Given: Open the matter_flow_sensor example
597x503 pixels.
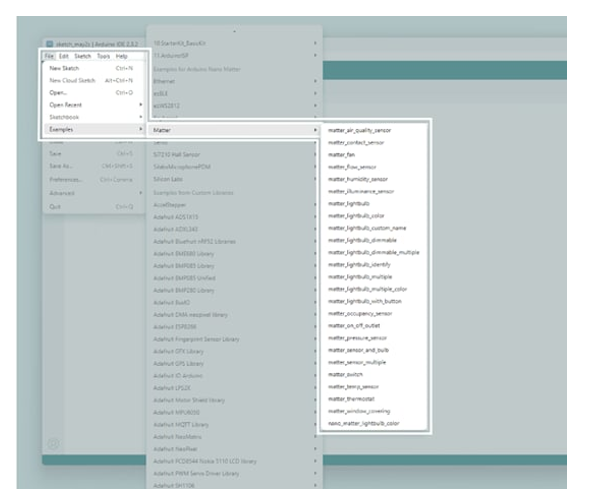Looking at the screenshot, I should point(375,167).
